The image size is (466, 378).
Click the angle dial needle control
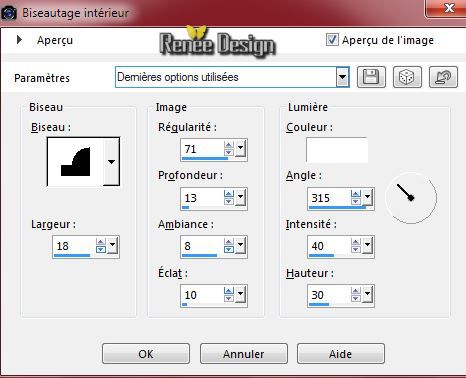click(x=411, y=198)
